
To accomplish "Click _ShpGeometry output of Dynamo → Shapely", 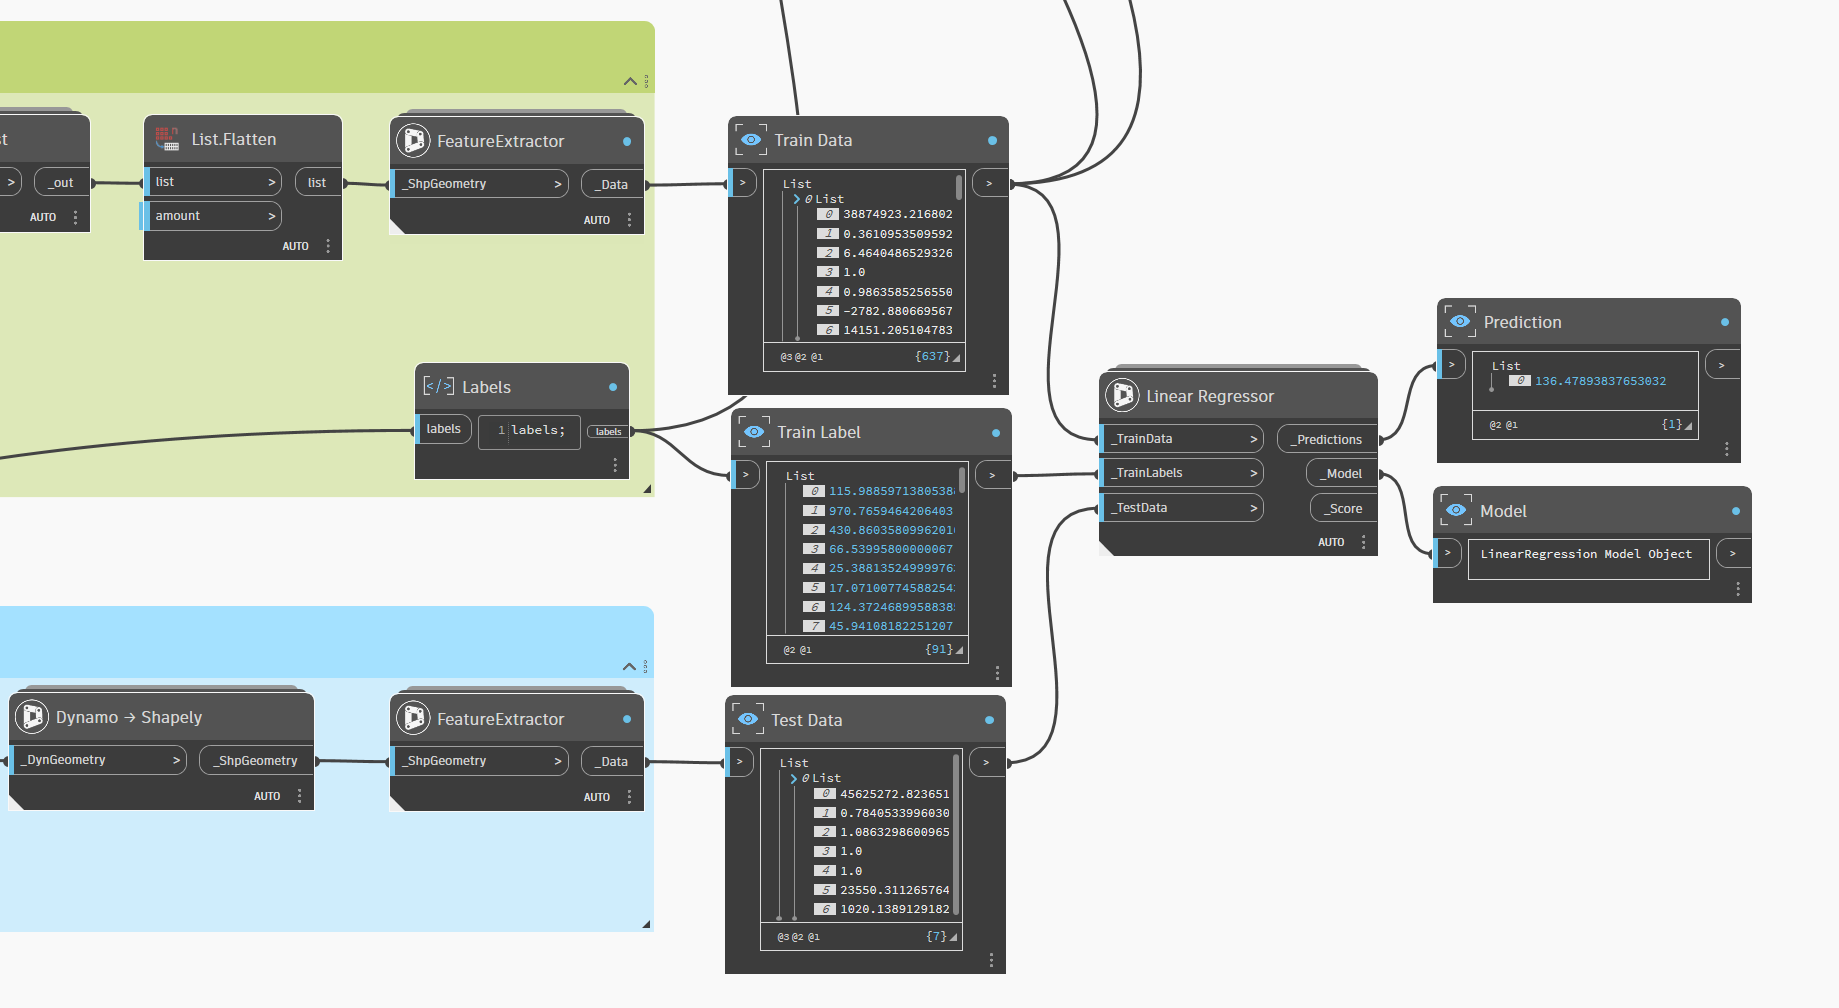I will (x=257, y=761).
